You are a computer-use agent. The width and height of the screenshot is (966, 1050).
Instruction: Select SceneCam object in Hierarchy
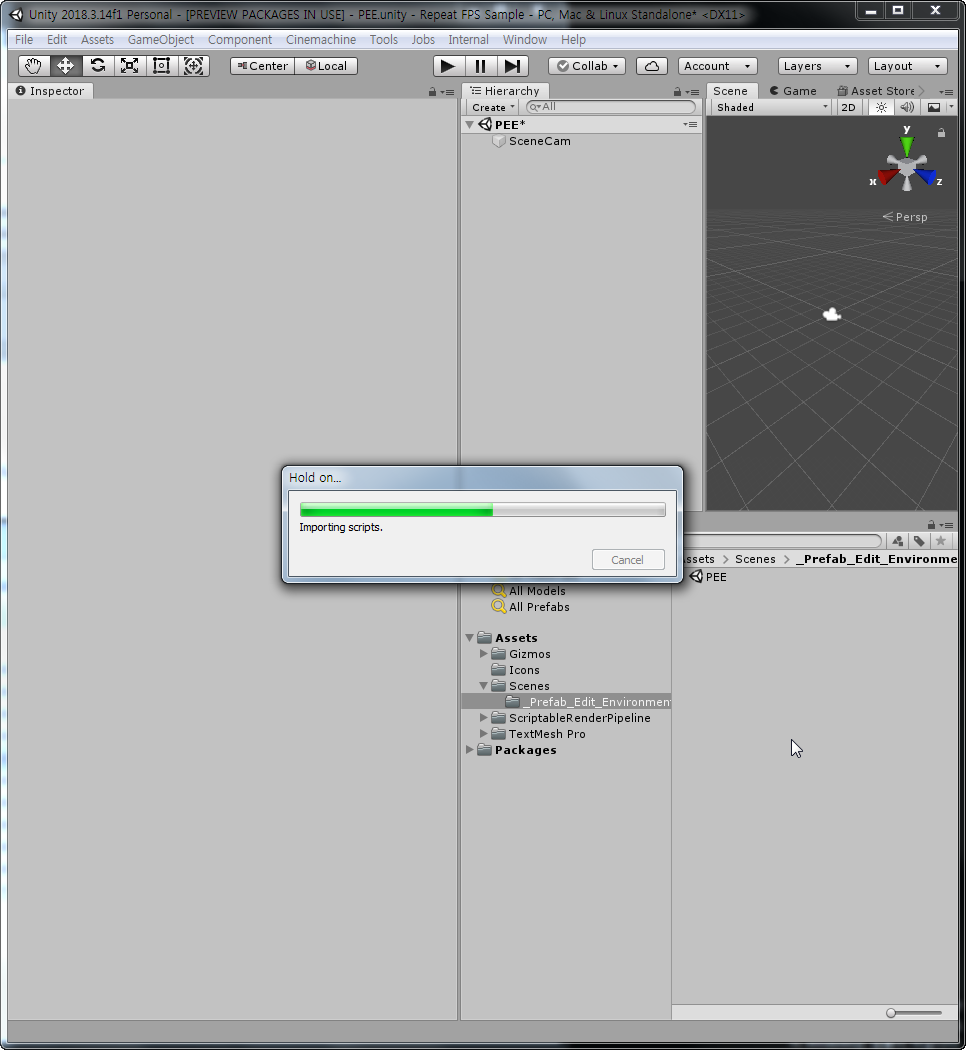pyautogui.click(x=540, y=141)
